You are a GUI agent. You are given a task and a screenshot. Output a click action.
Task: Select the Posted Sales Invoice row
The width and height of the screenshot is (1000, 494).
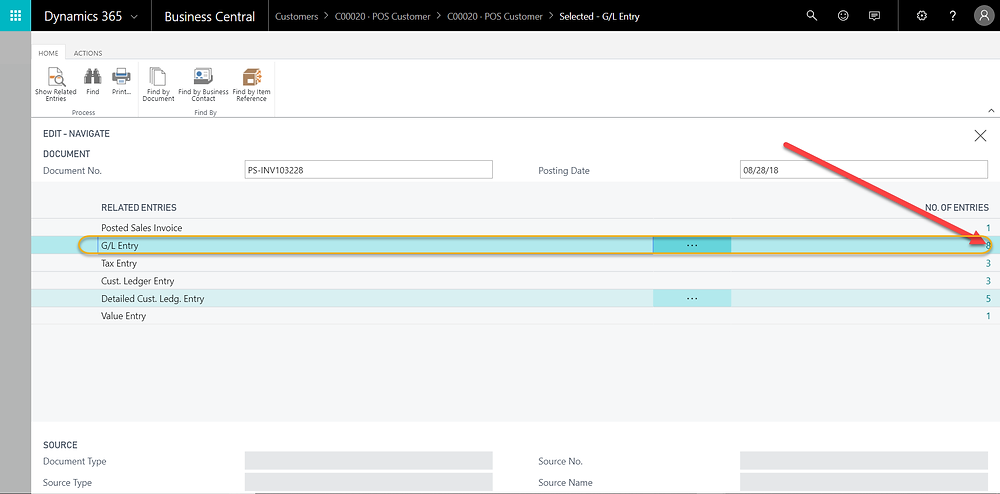515,228
